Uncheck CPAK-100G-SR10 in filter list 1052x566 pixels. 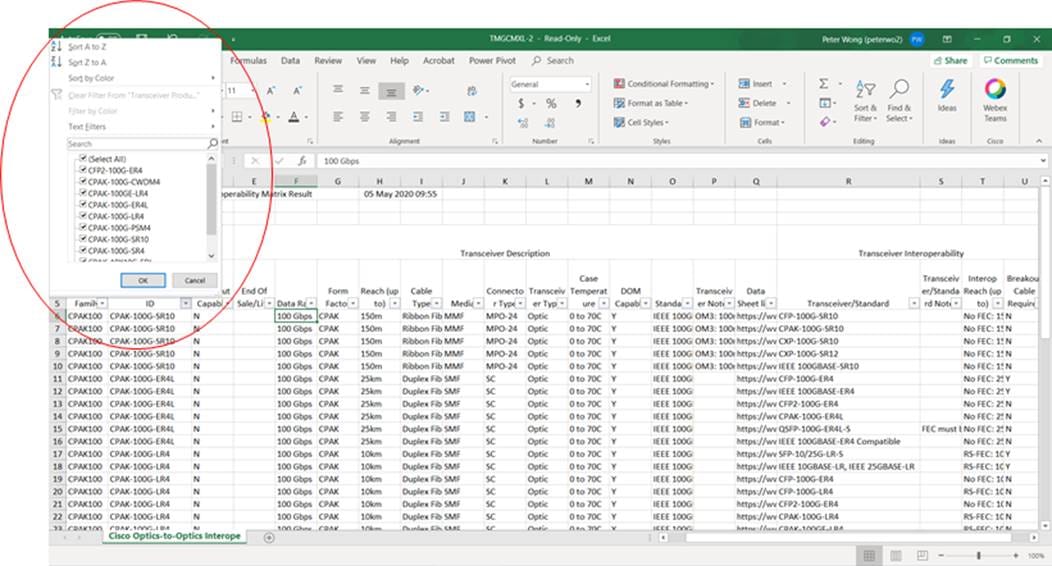[83, 239]
